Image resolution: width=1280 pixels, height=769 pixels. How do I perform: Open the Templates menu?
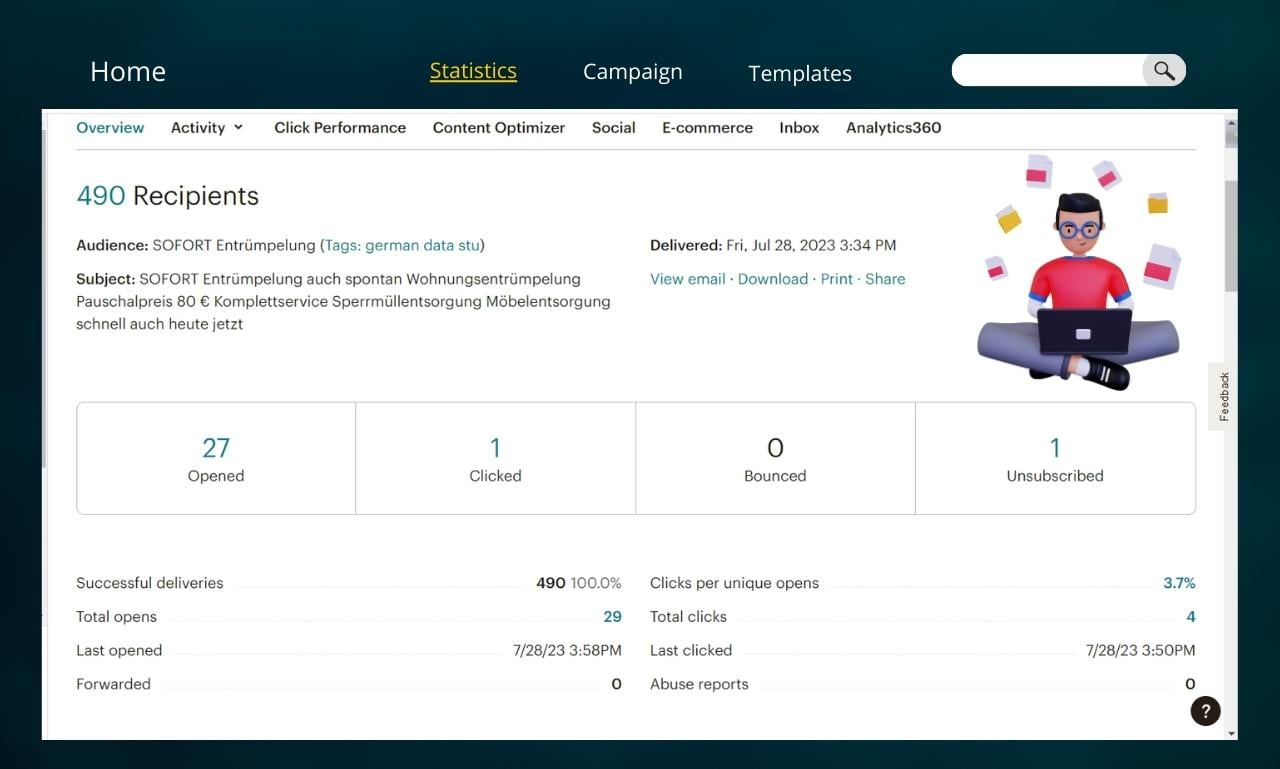click(800, 73)
